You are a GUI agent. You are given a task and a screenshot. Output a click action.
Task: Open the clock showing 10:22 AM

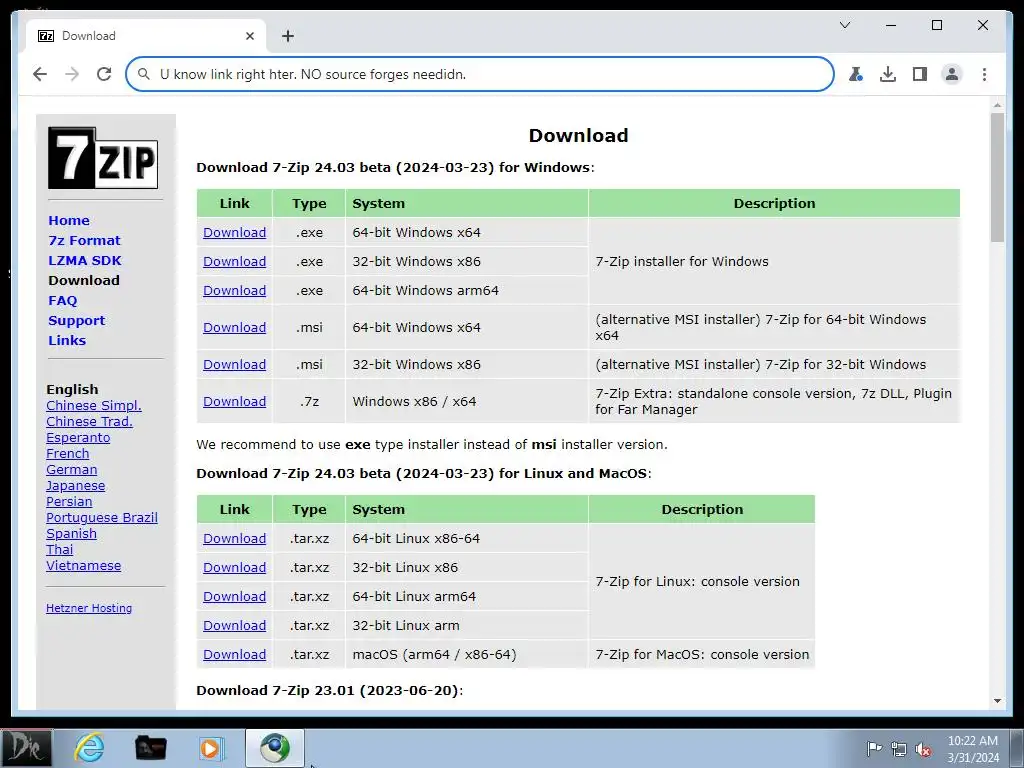973,749
